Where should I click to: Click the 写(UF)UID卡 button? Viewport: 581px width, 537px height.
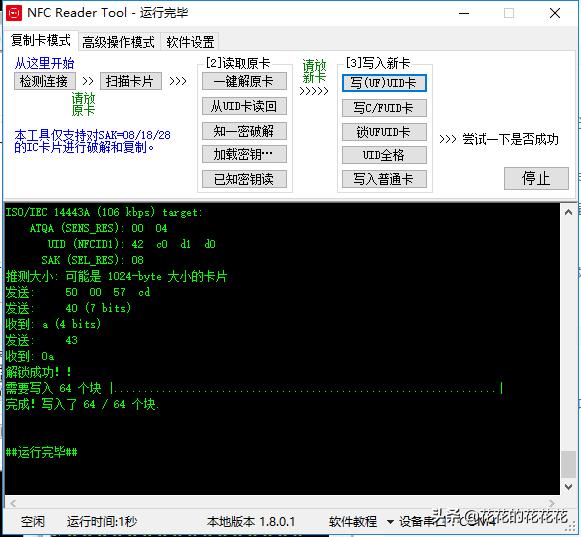coord(384,83)
